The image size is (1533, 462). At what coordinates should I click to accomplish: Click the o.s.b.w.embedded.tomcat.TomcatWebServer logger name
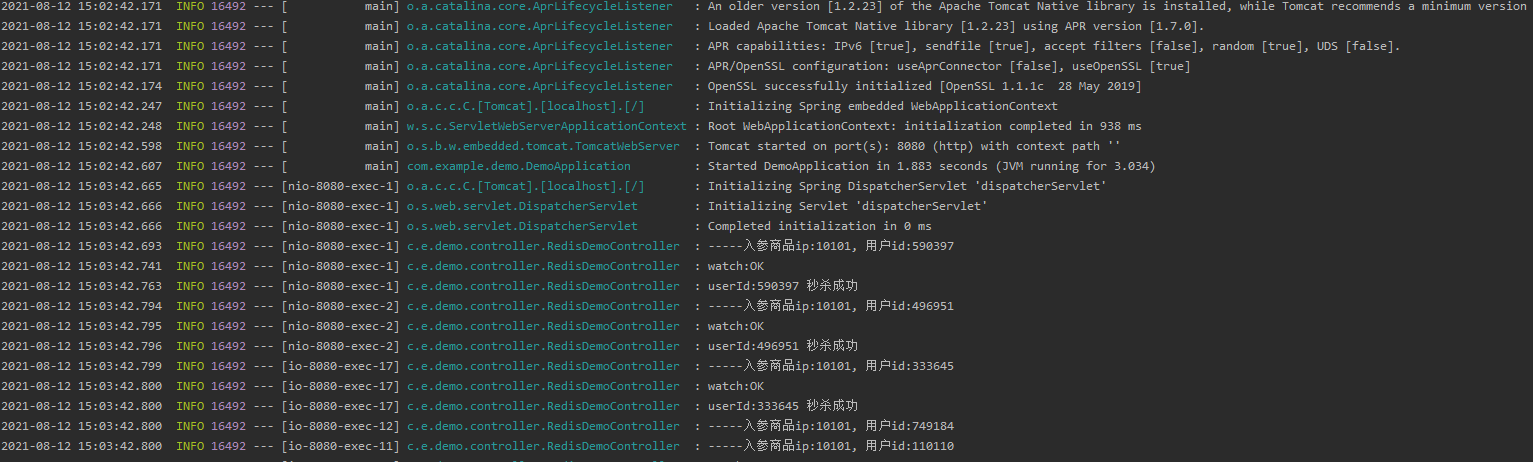tap(543, 146)
